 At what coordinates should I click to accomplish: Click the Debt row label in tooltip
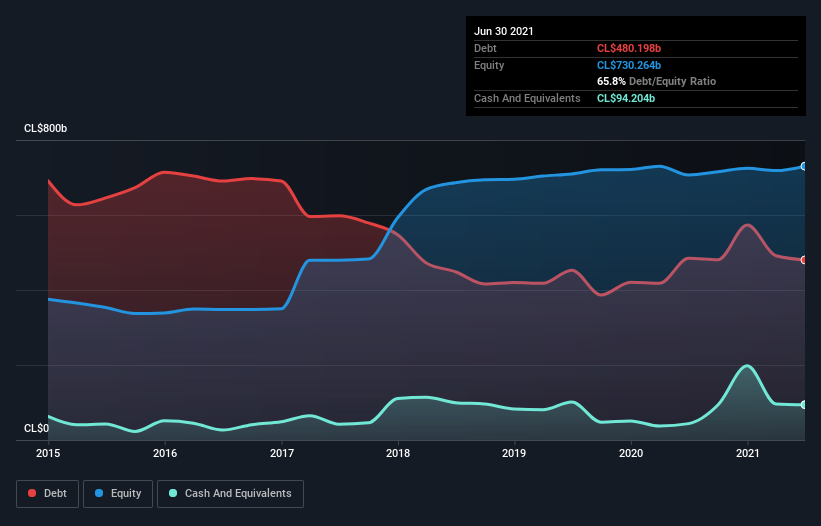485,48
